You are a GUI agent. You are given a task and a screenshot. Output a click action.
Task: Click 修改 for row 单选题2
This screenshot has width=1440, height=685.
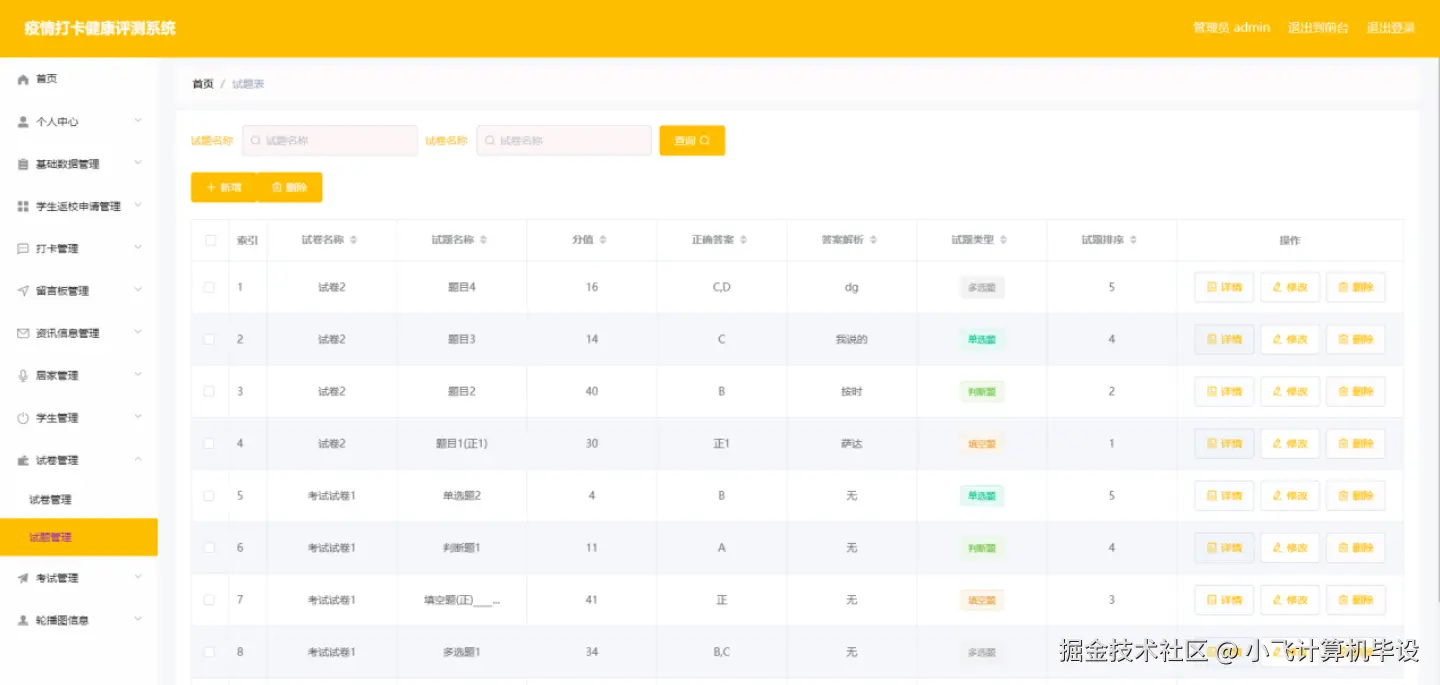click(1290, 495)
